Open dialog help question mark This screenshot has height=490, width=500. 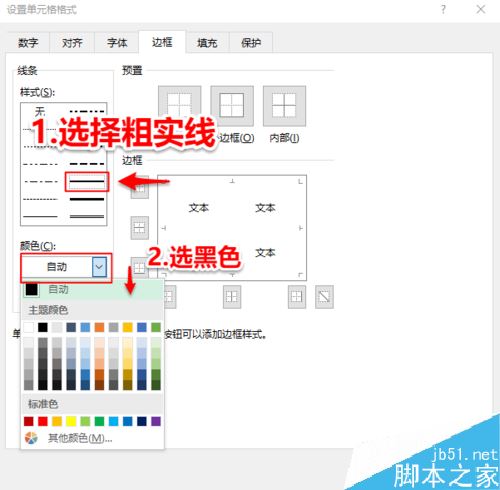coord(443,9)
